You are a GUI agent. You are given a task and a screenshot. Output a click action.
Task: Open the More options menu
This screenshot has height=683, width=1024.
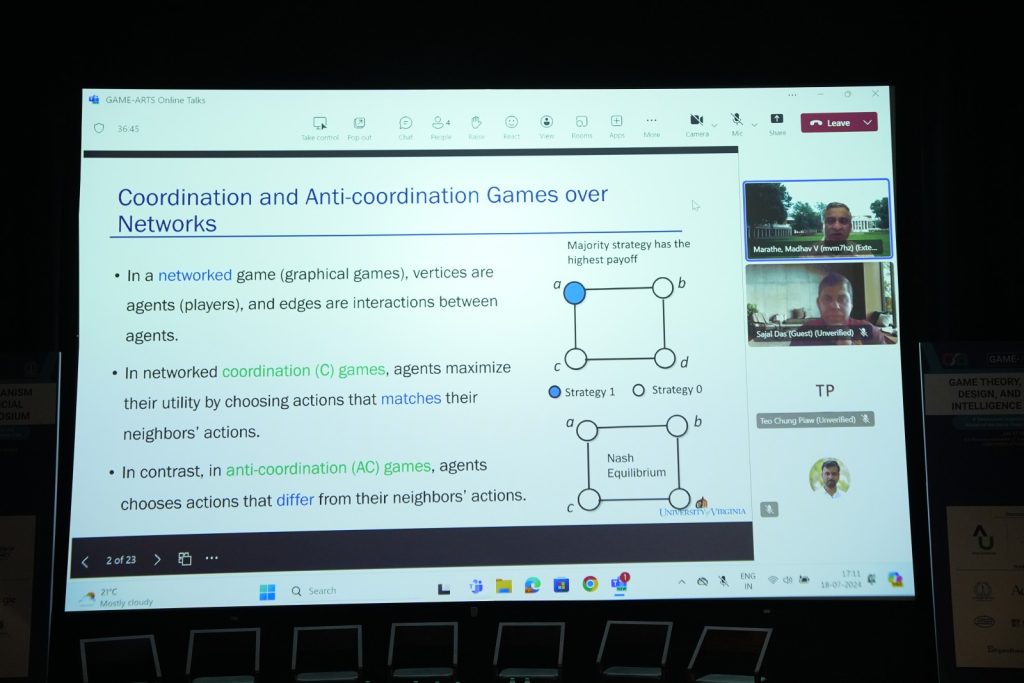point(651,122)
